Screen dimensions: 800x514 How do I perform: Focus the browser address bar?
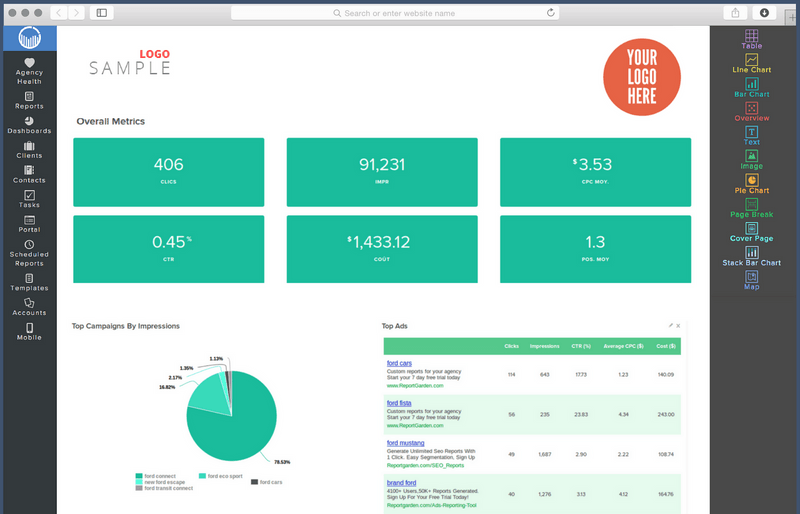click(395, 13)
